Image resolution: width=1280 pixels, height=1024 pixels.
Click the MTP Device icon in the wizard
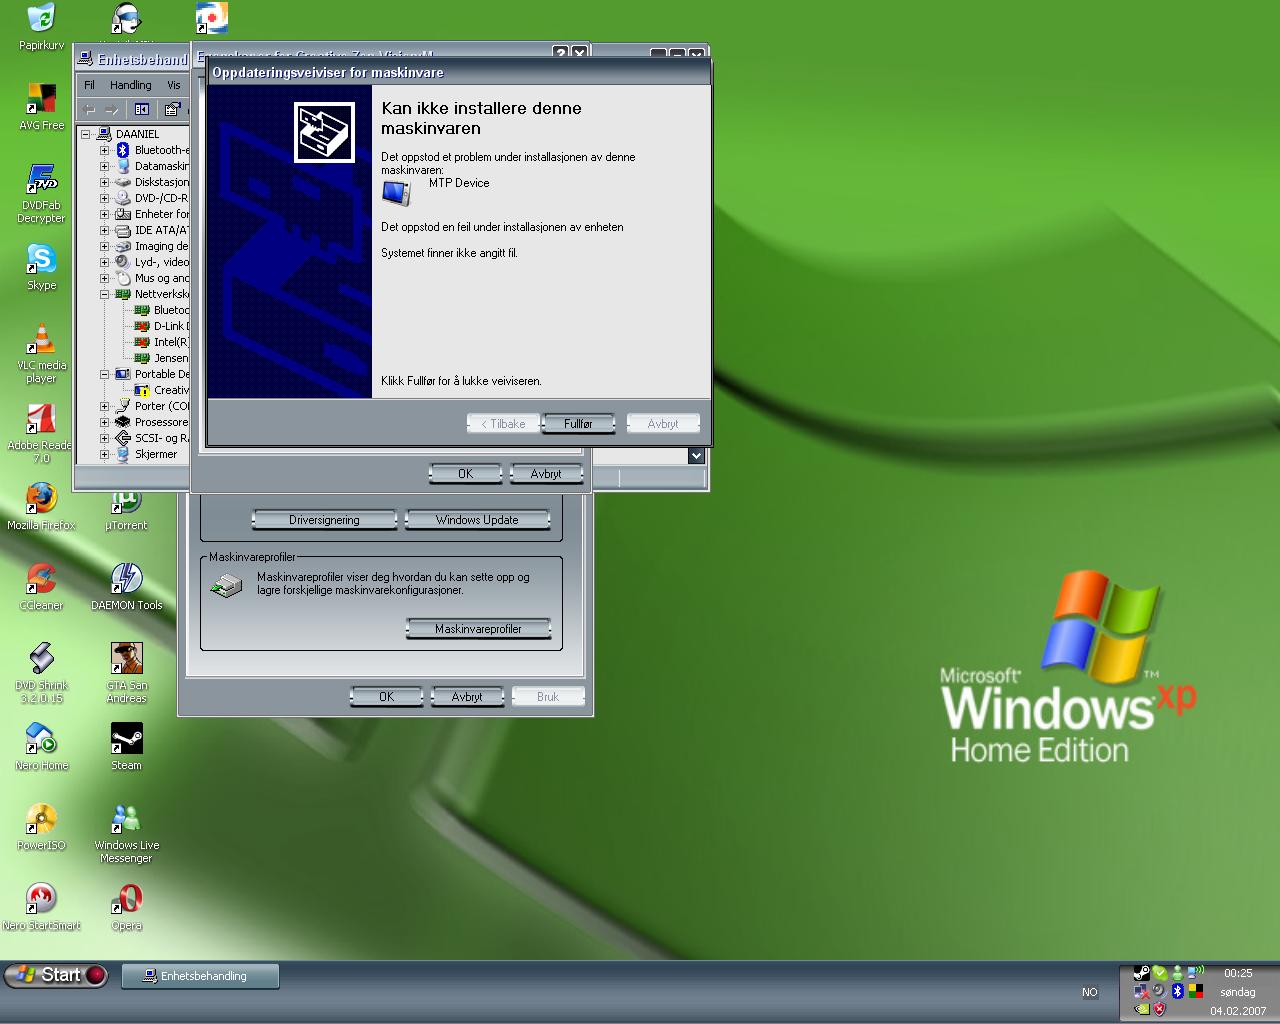pyautogui.click(x=396, y=192)
